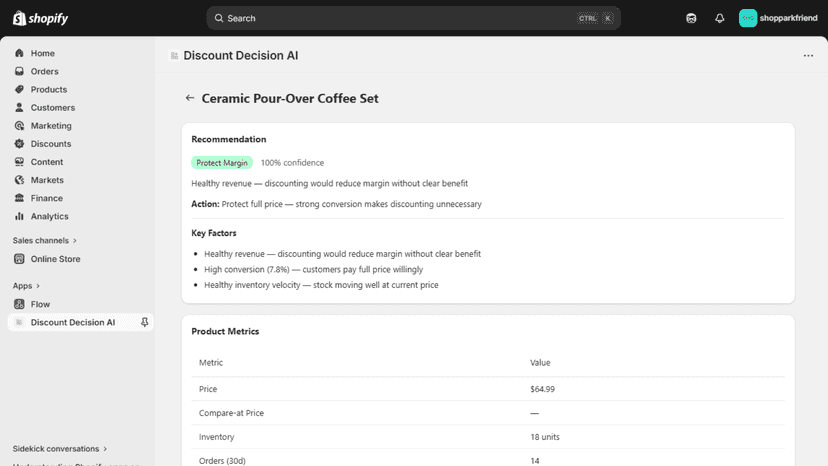The height and width of the screenshot is (466, 828).
Task: Open the Customers person icon
Action: [20, 107]
